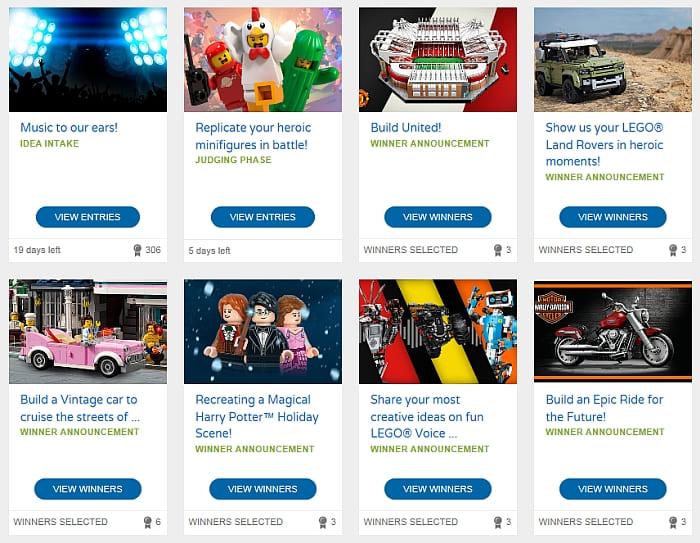Open 'Build an Epic Ride for the Future!' link
700x543 pixels.
(604, 408)
